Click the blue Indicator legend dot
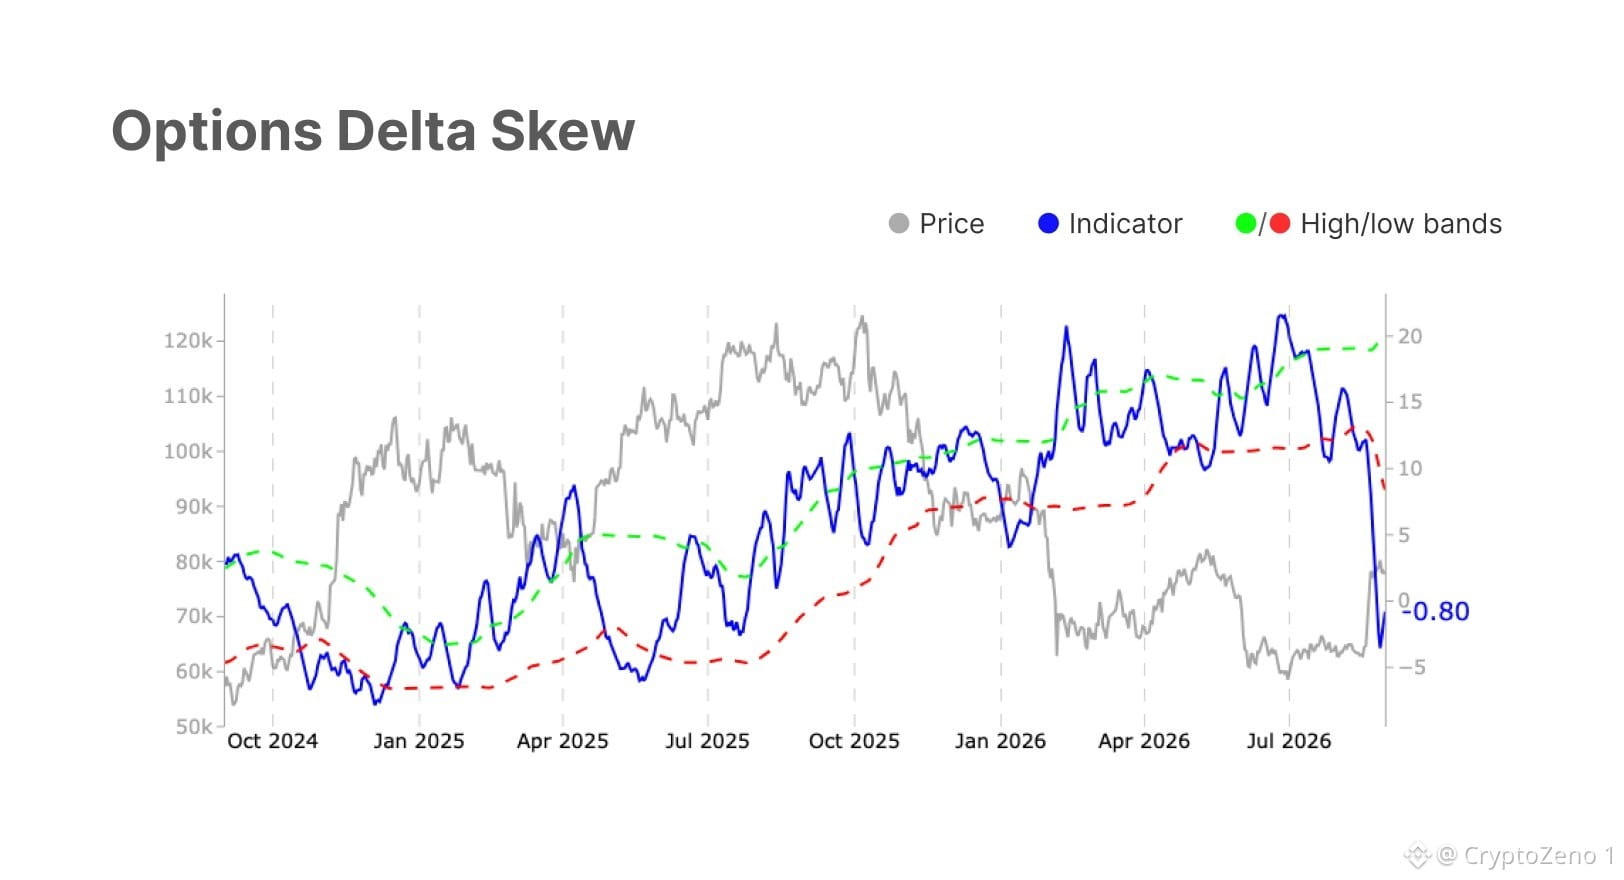Screen dimensions: 1624x880 [x=1048, y=224]
